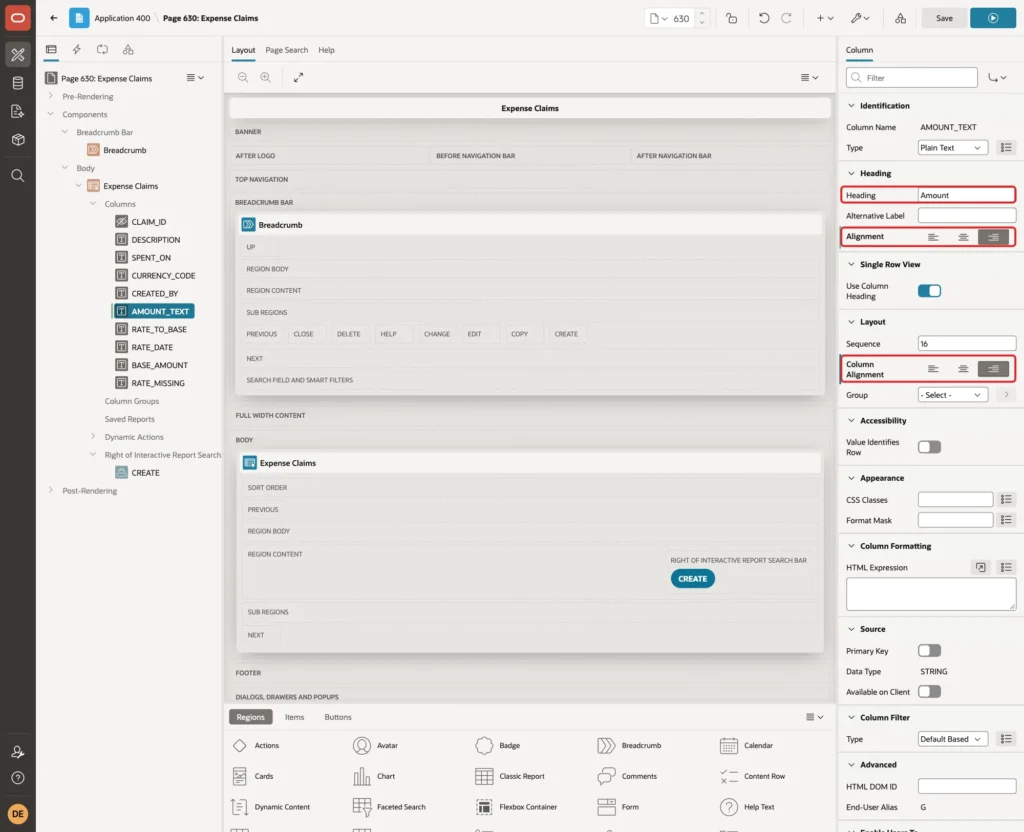Add a Chart region from the gallery
Image resolution: width=1024 pixels, height=832 pixels.
click(x=374, y=776)
